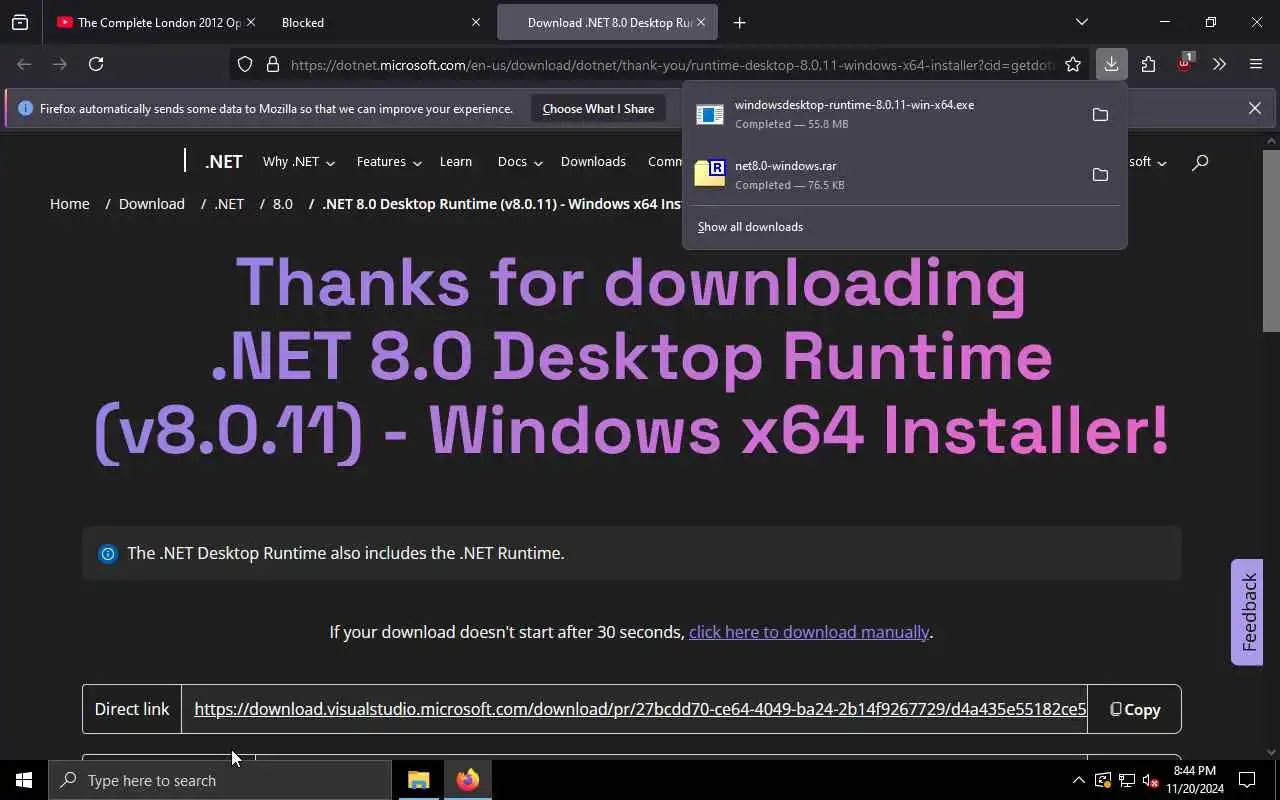Screen dimensions: 1280x800
Task: Click .NET in the breadcrumb
Action: 229,204
